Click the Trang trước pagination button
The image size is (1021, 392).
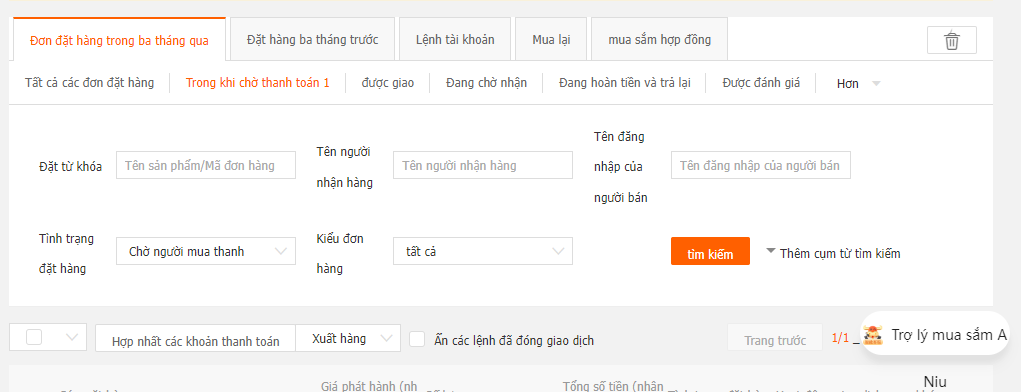(x=775, y=339)
